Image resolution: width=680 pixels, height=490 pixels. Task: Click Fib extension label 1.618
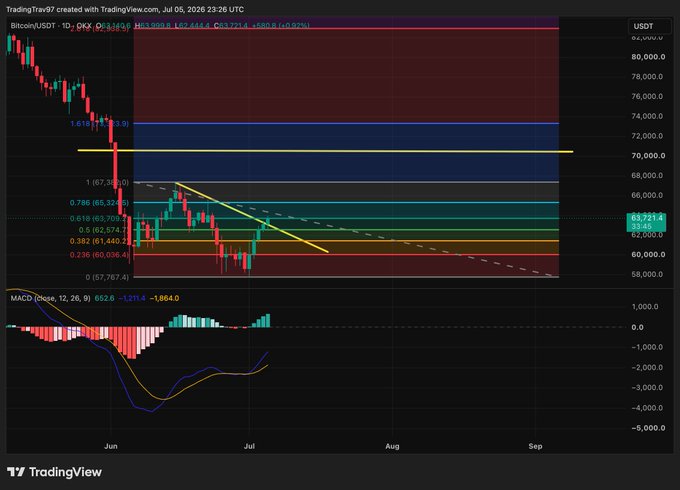pos(99,124)
